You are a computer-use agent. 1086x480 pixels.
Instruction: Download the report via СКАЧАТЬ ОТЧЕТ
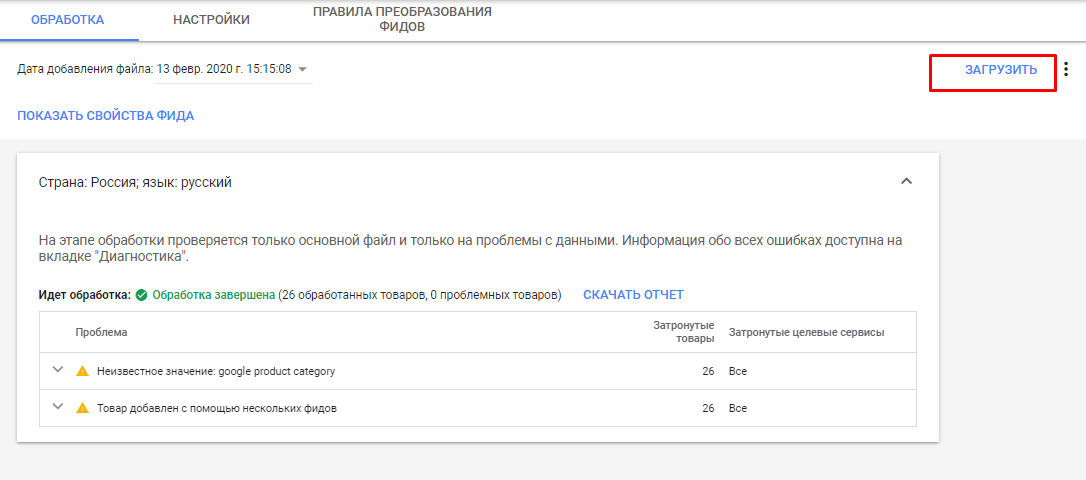click(633, 295)
